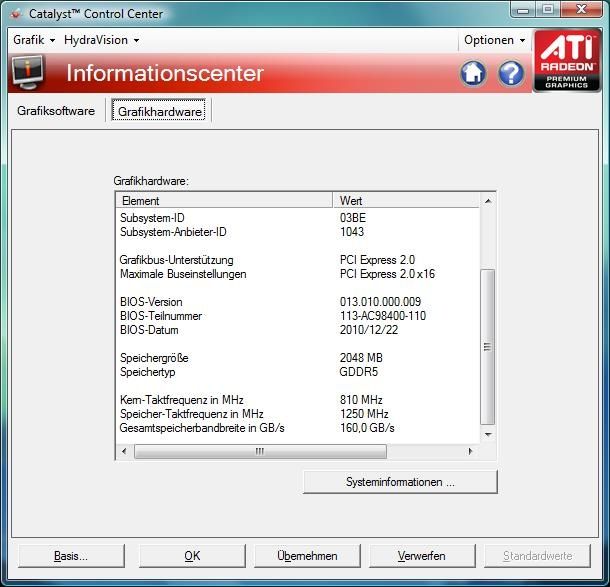Minimize the Catalyst Control Center window
Screen dimensions: 610x587
tap(523, 9)
